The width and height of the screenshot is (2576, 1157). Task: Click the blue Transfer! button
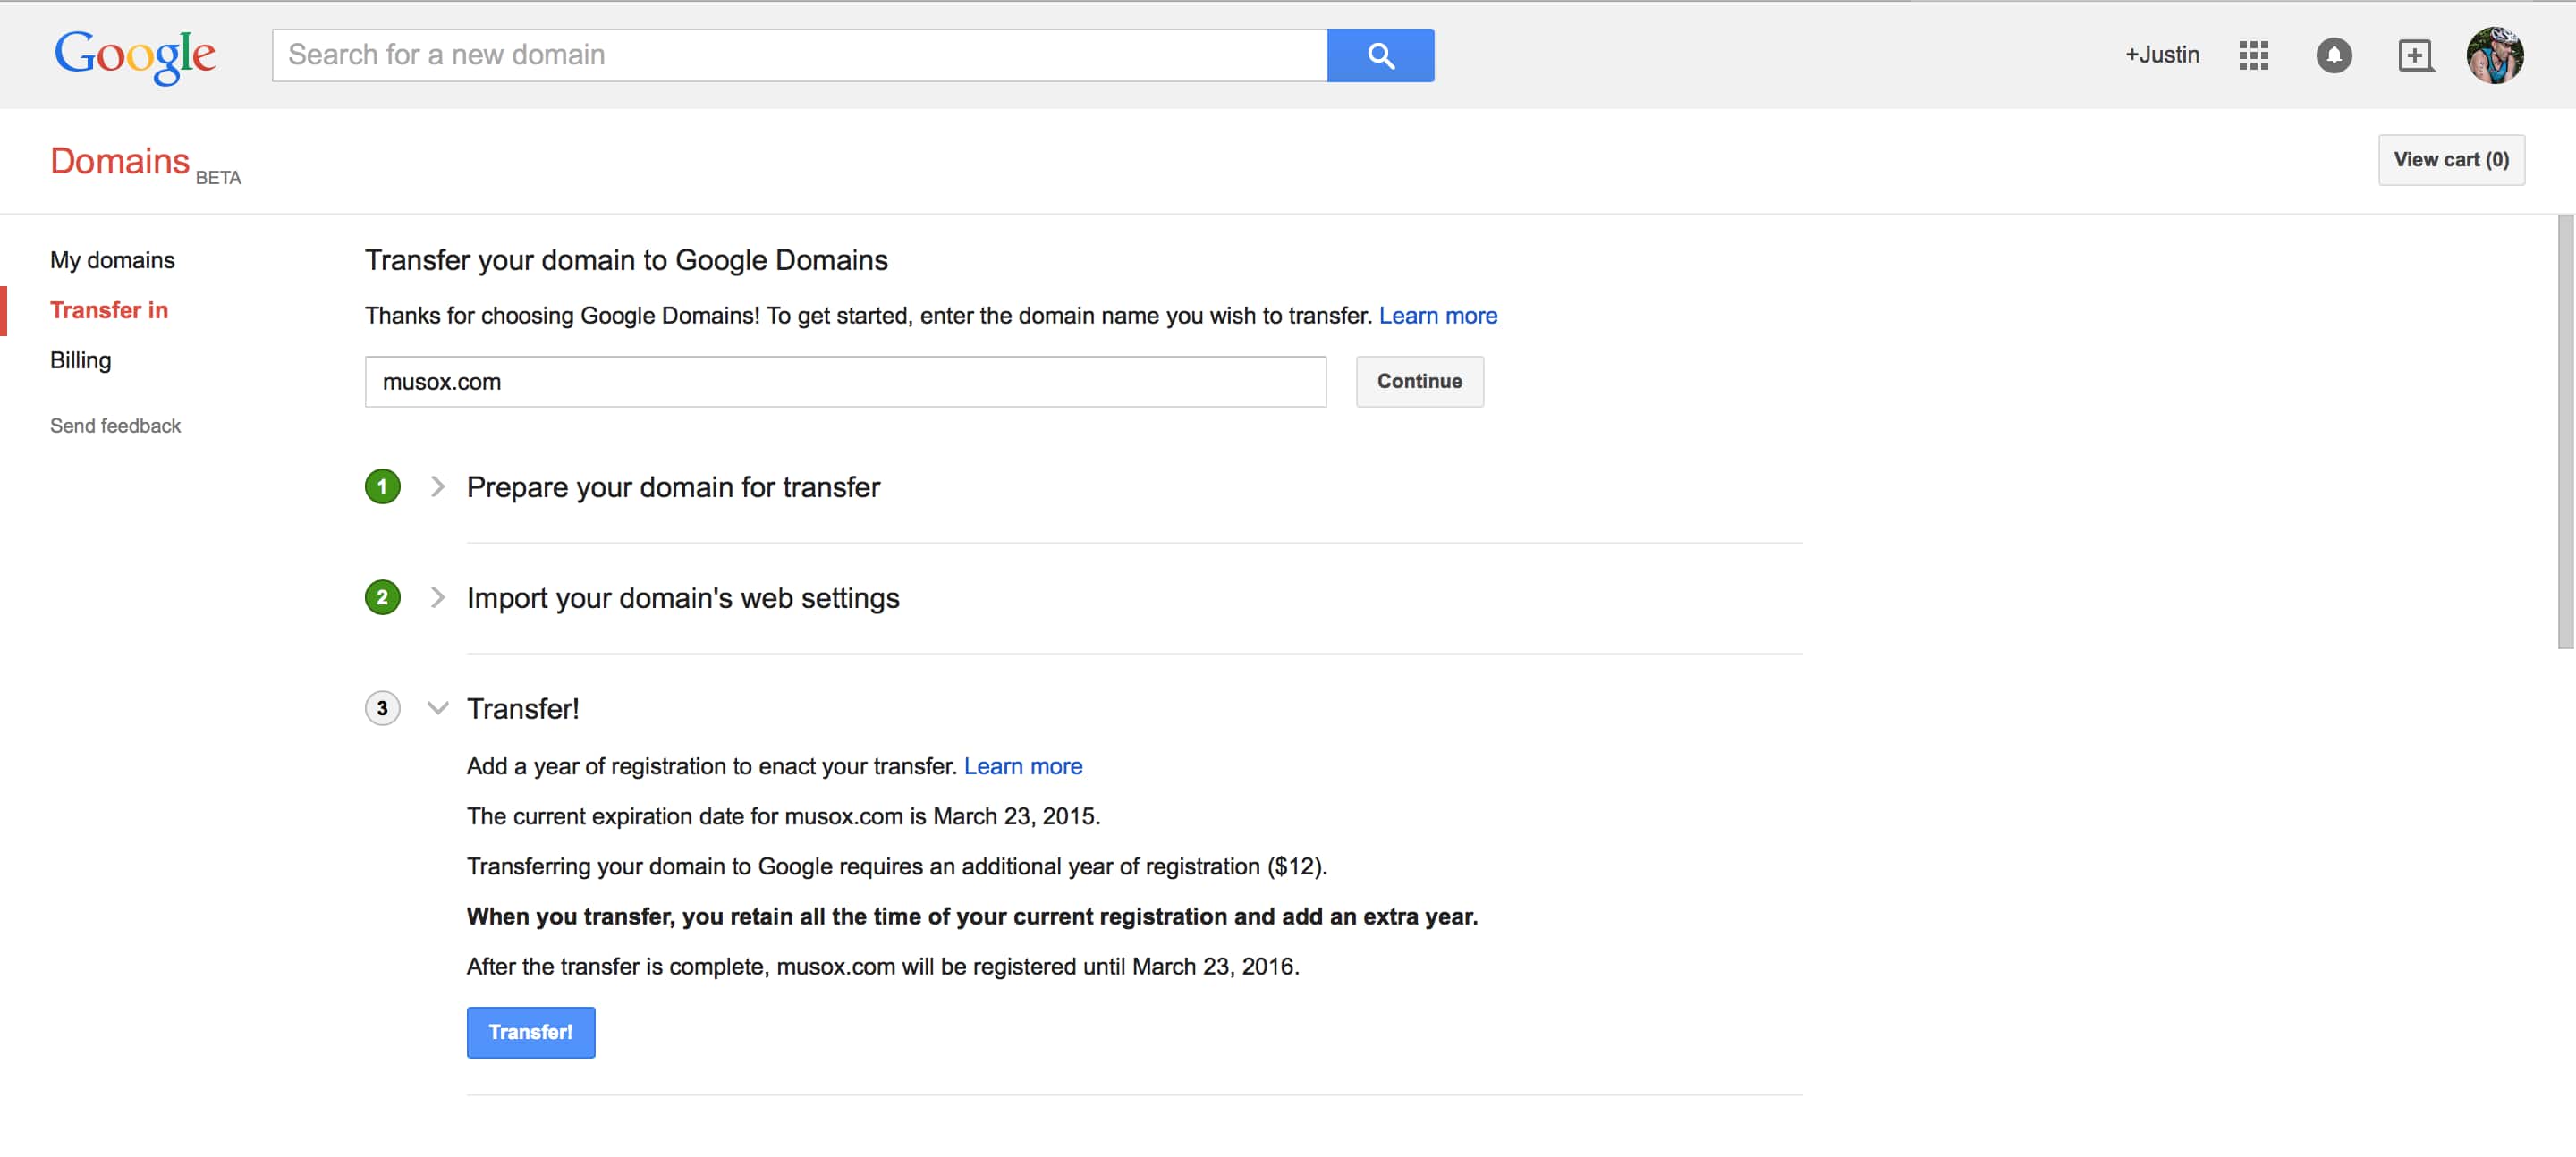(x=531, y=1033)
